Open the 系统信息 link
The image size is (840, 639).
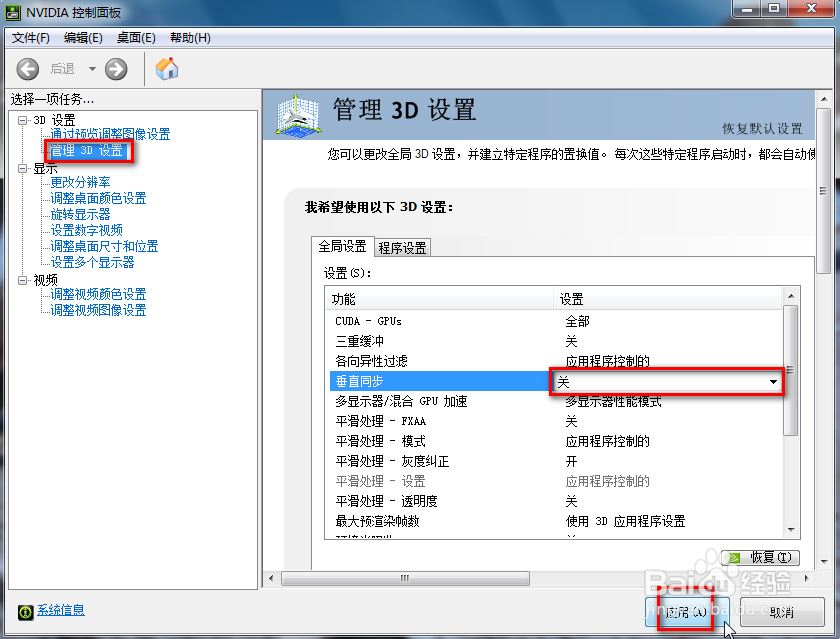[x=61, y=610]
